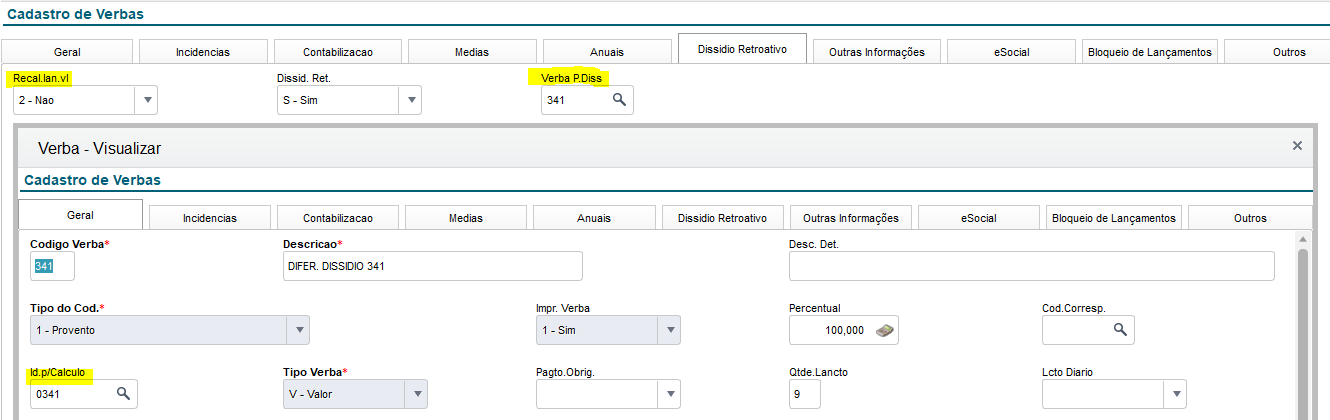1330x420 pixels.
Task: Expand the Recal.lan.vl dropdown
Action: tap(147, 100)
